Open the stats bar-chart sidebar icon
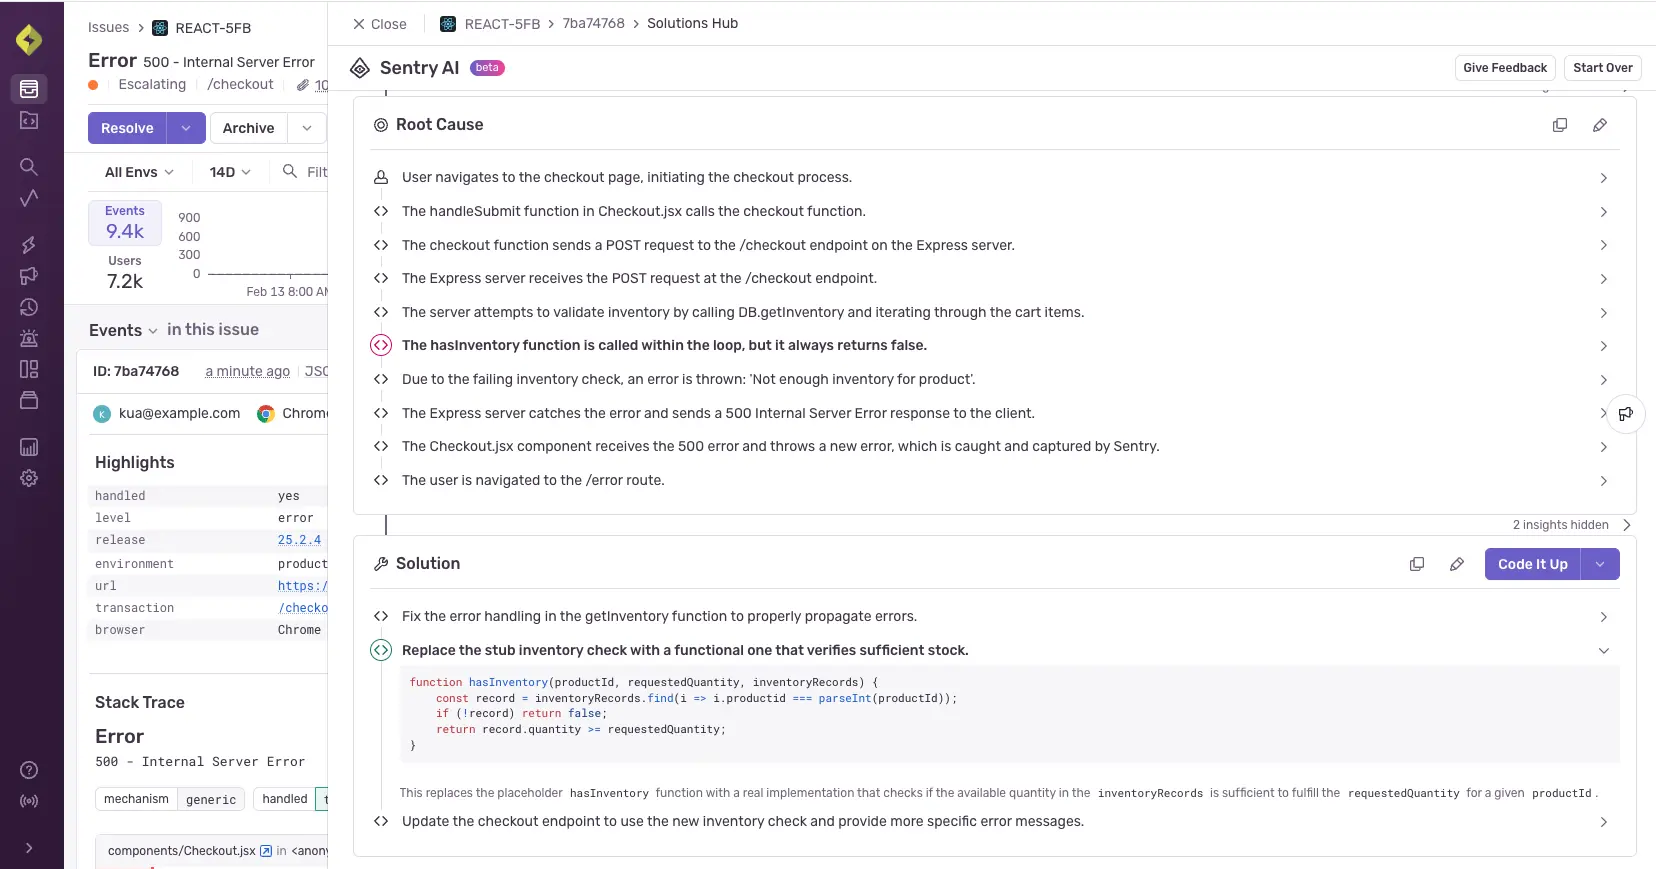Image resolution: width=1656 pixels, height=869 pixels. pos(29,447)
